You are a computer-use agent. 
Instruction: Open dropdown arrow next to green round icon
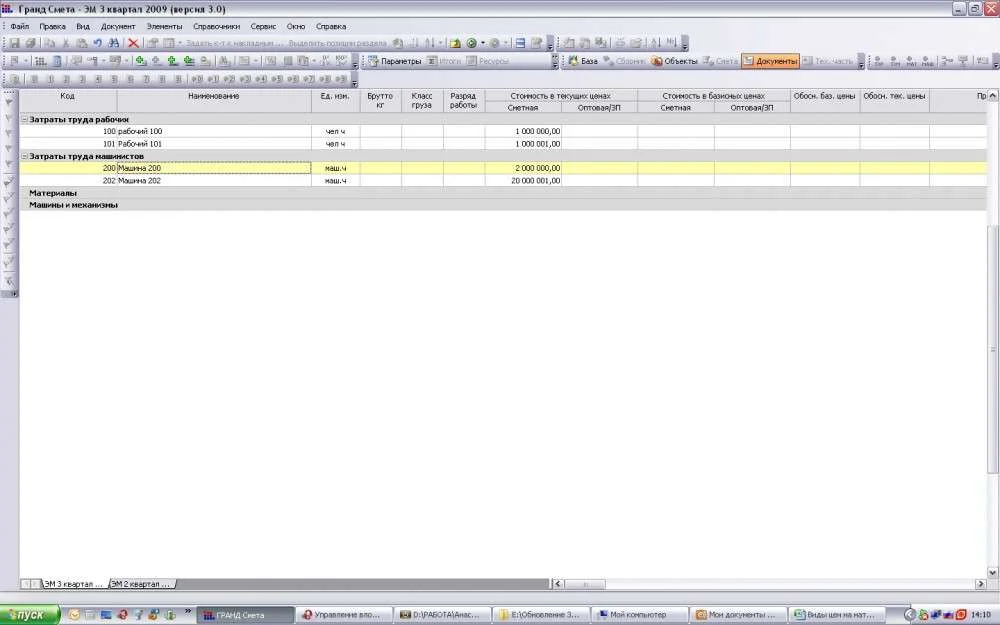tap(483, 43)
